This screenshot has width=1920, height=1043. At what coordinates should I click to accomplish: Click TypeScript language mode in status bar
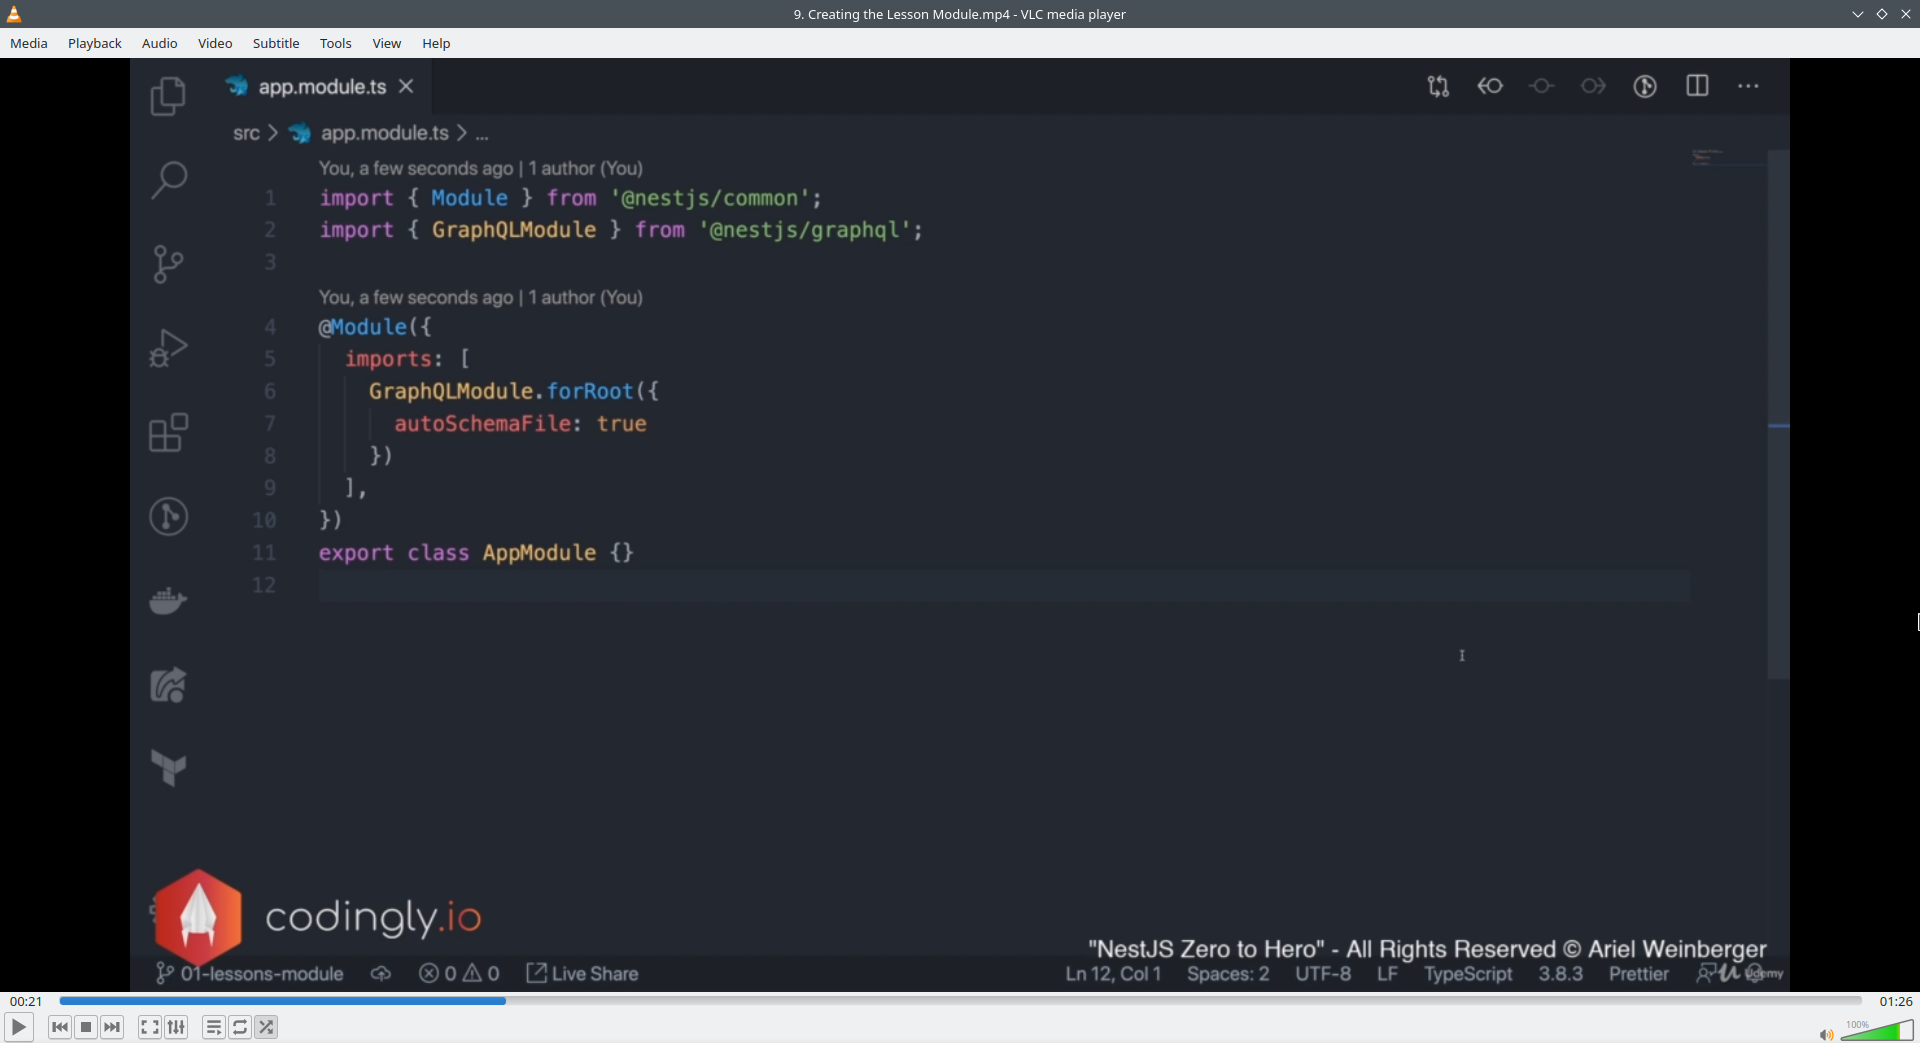[1468, 974]
